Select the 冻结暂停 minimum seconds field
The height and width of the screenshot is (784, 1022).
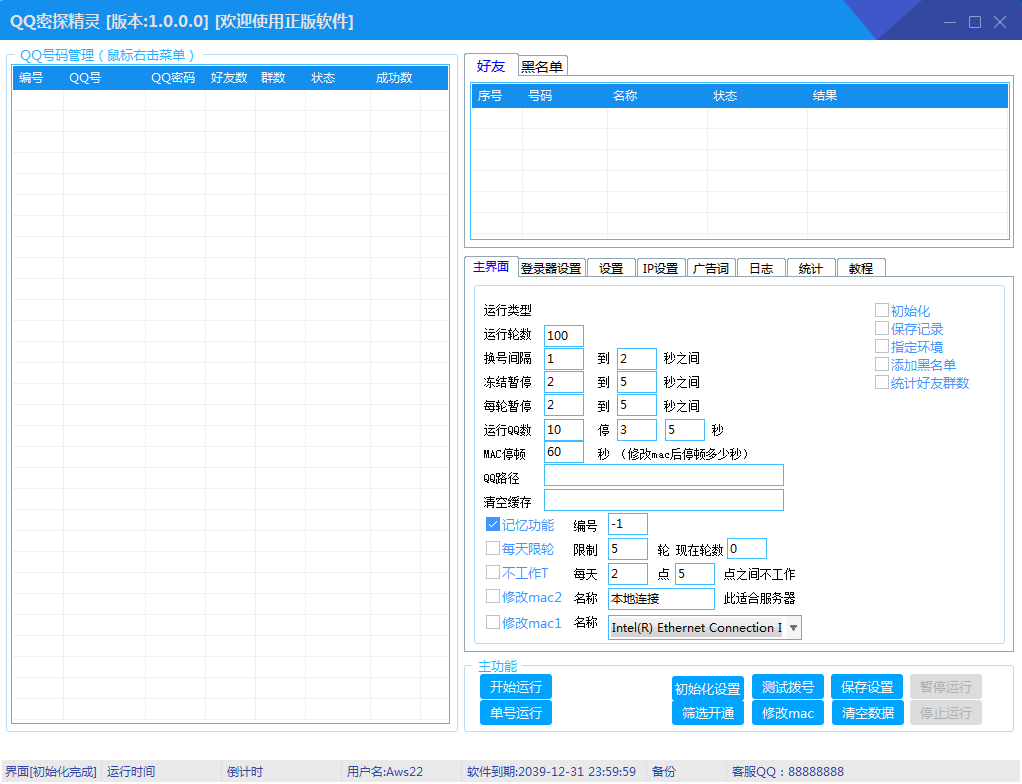coord(564,382)
